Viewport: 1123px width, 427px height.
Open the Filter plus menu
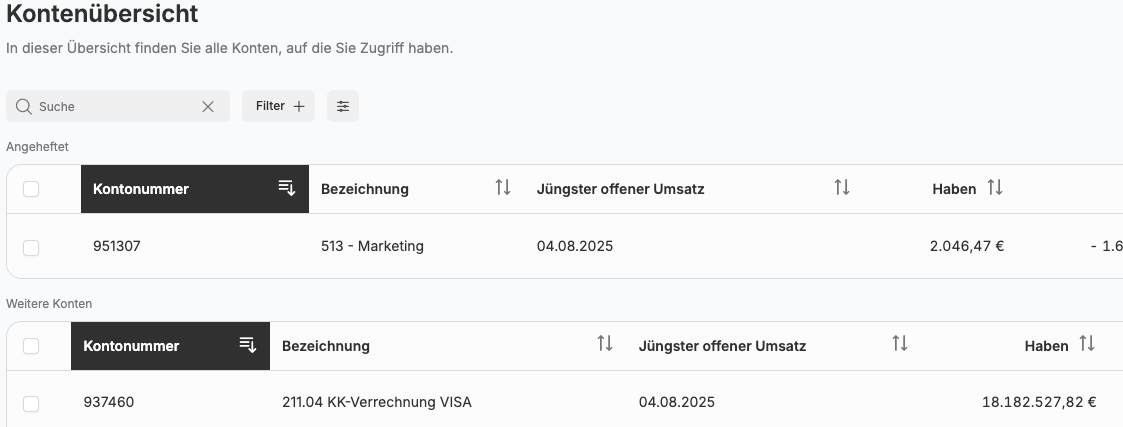(x=279, y=106)
